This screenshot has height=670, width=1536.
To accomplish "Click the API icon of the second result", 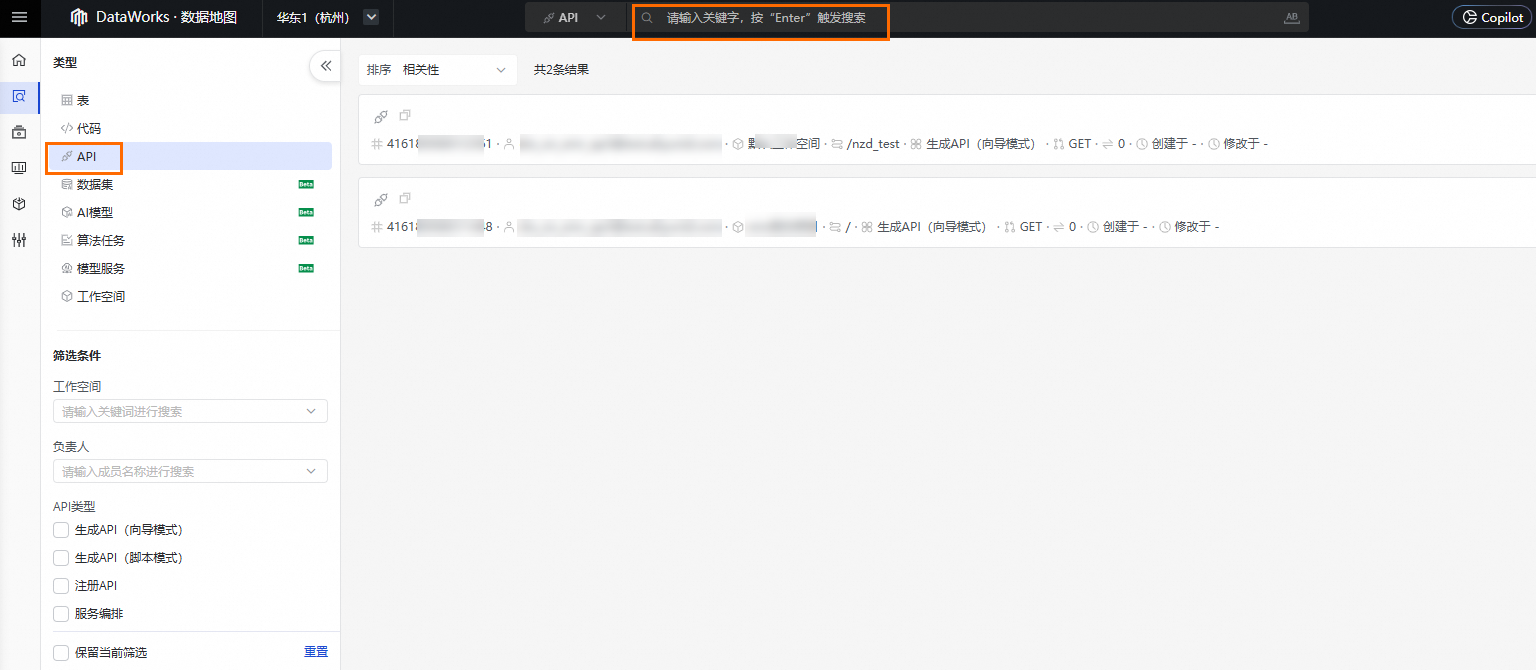I will (x=381, y=199).
